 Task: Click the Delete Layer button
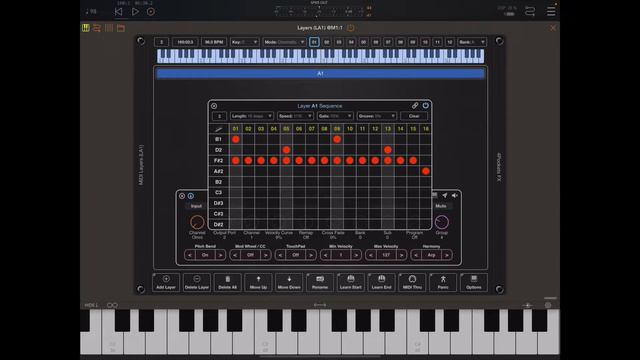coord(197,282)
